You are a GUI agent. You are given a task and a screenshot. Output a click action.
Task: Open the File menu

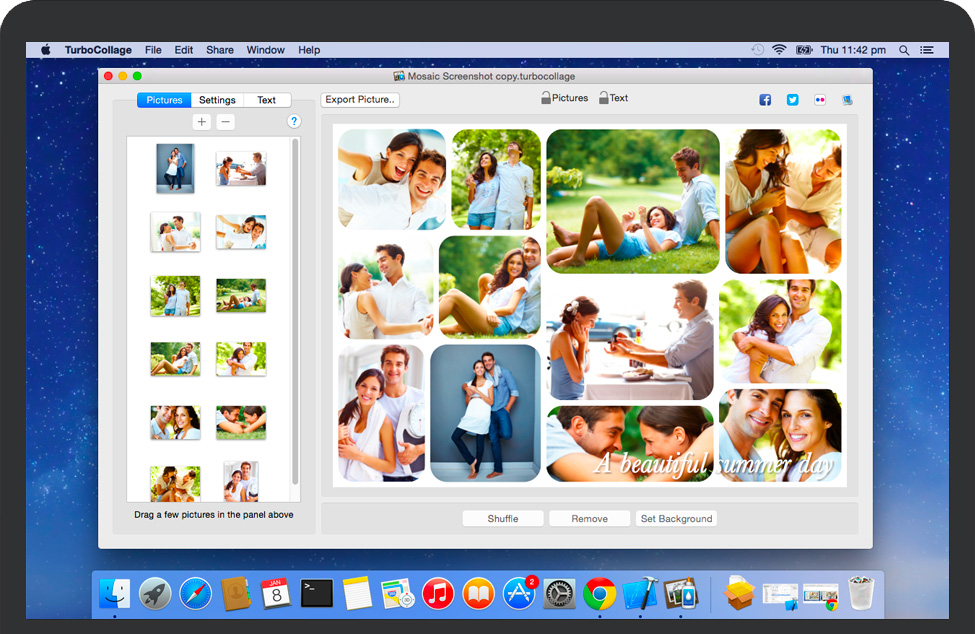pos(153,50)
